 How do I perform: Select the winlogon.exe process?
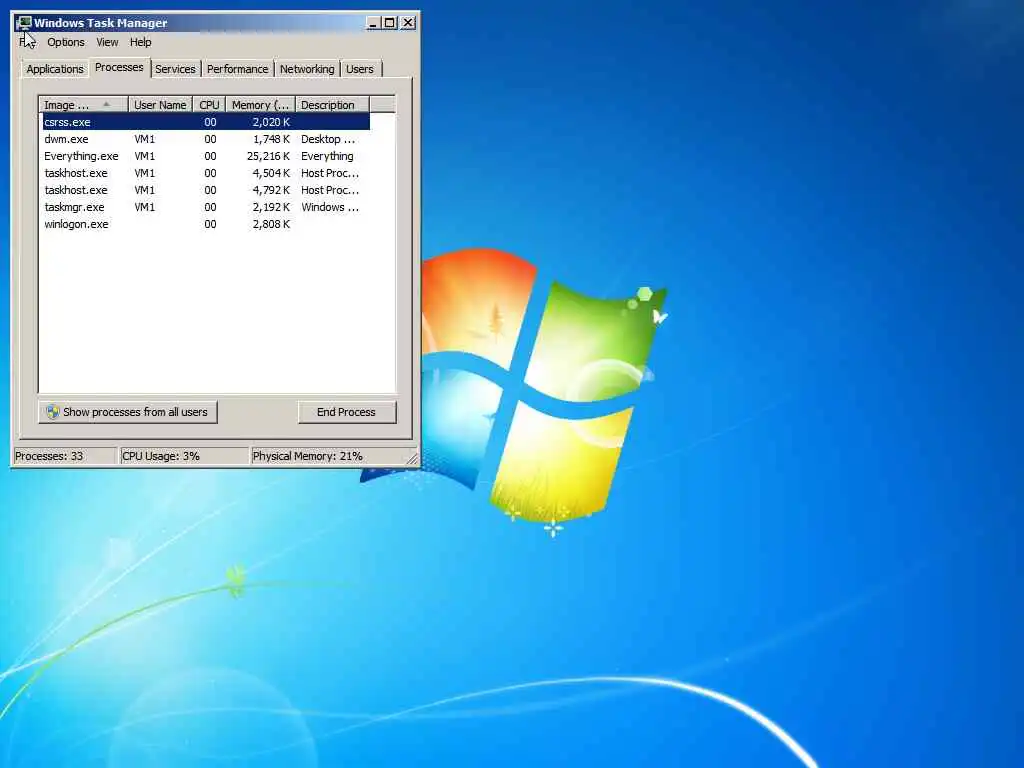pyautogui.click(x=206, y=224)
